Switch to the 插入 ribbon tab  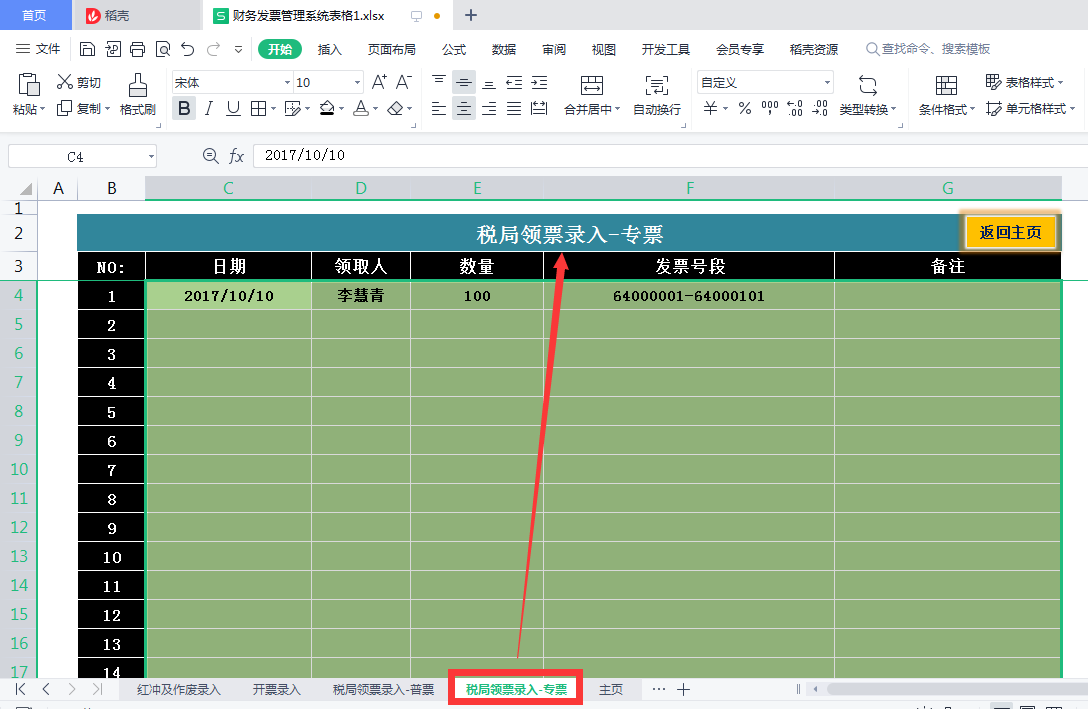coord(330,49)
